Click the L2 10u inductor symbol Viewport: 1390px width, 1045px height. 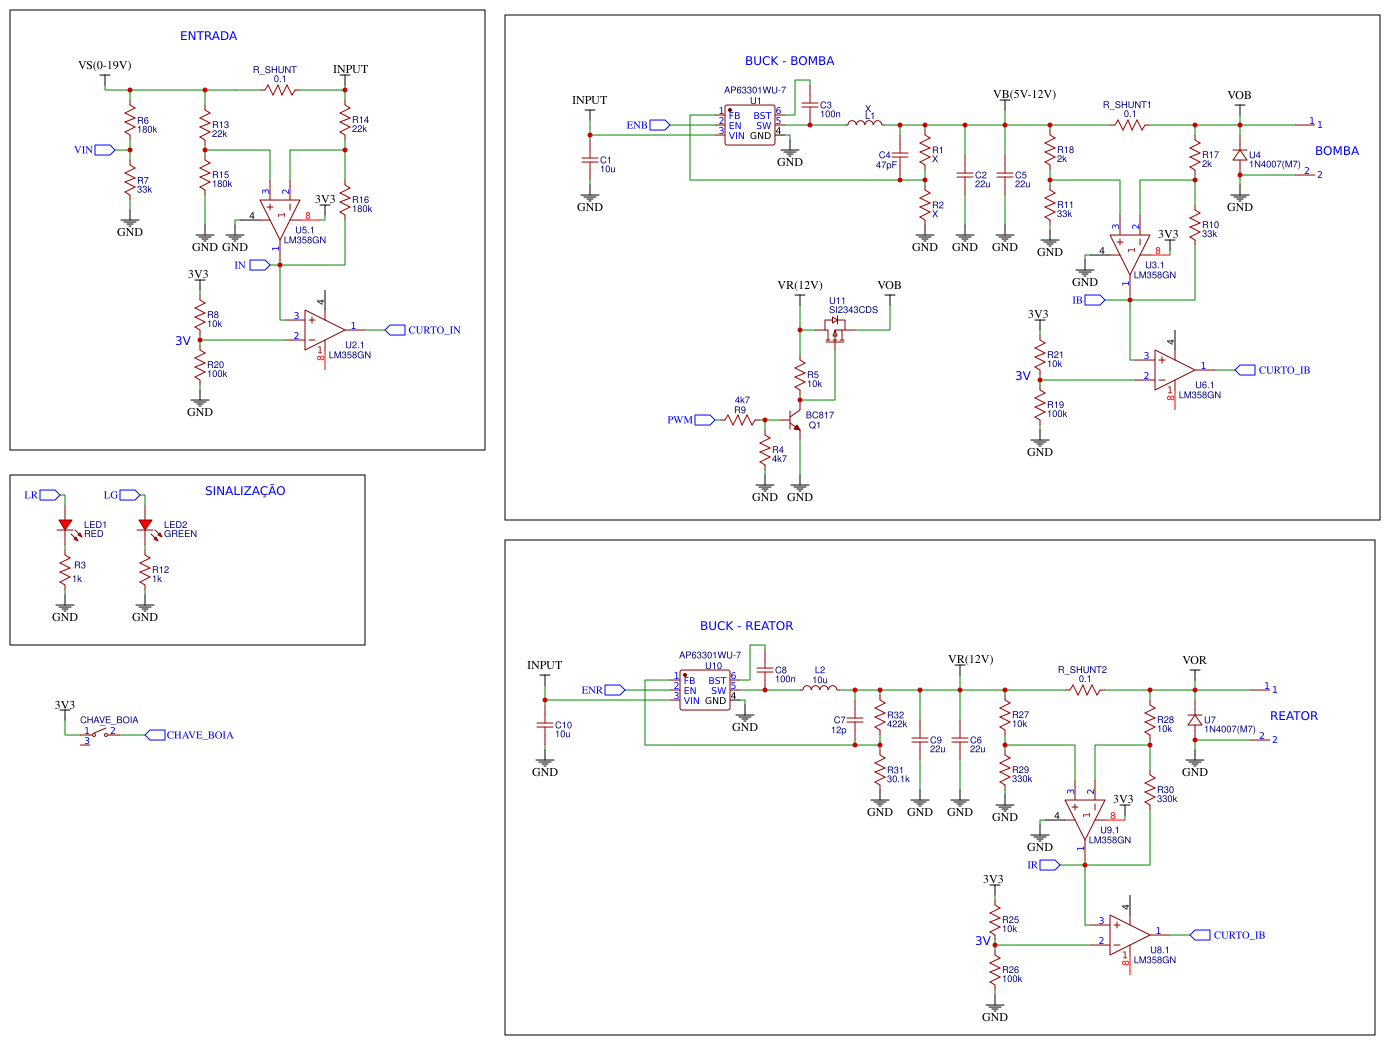pyautogui.click(x=820, y=688)
